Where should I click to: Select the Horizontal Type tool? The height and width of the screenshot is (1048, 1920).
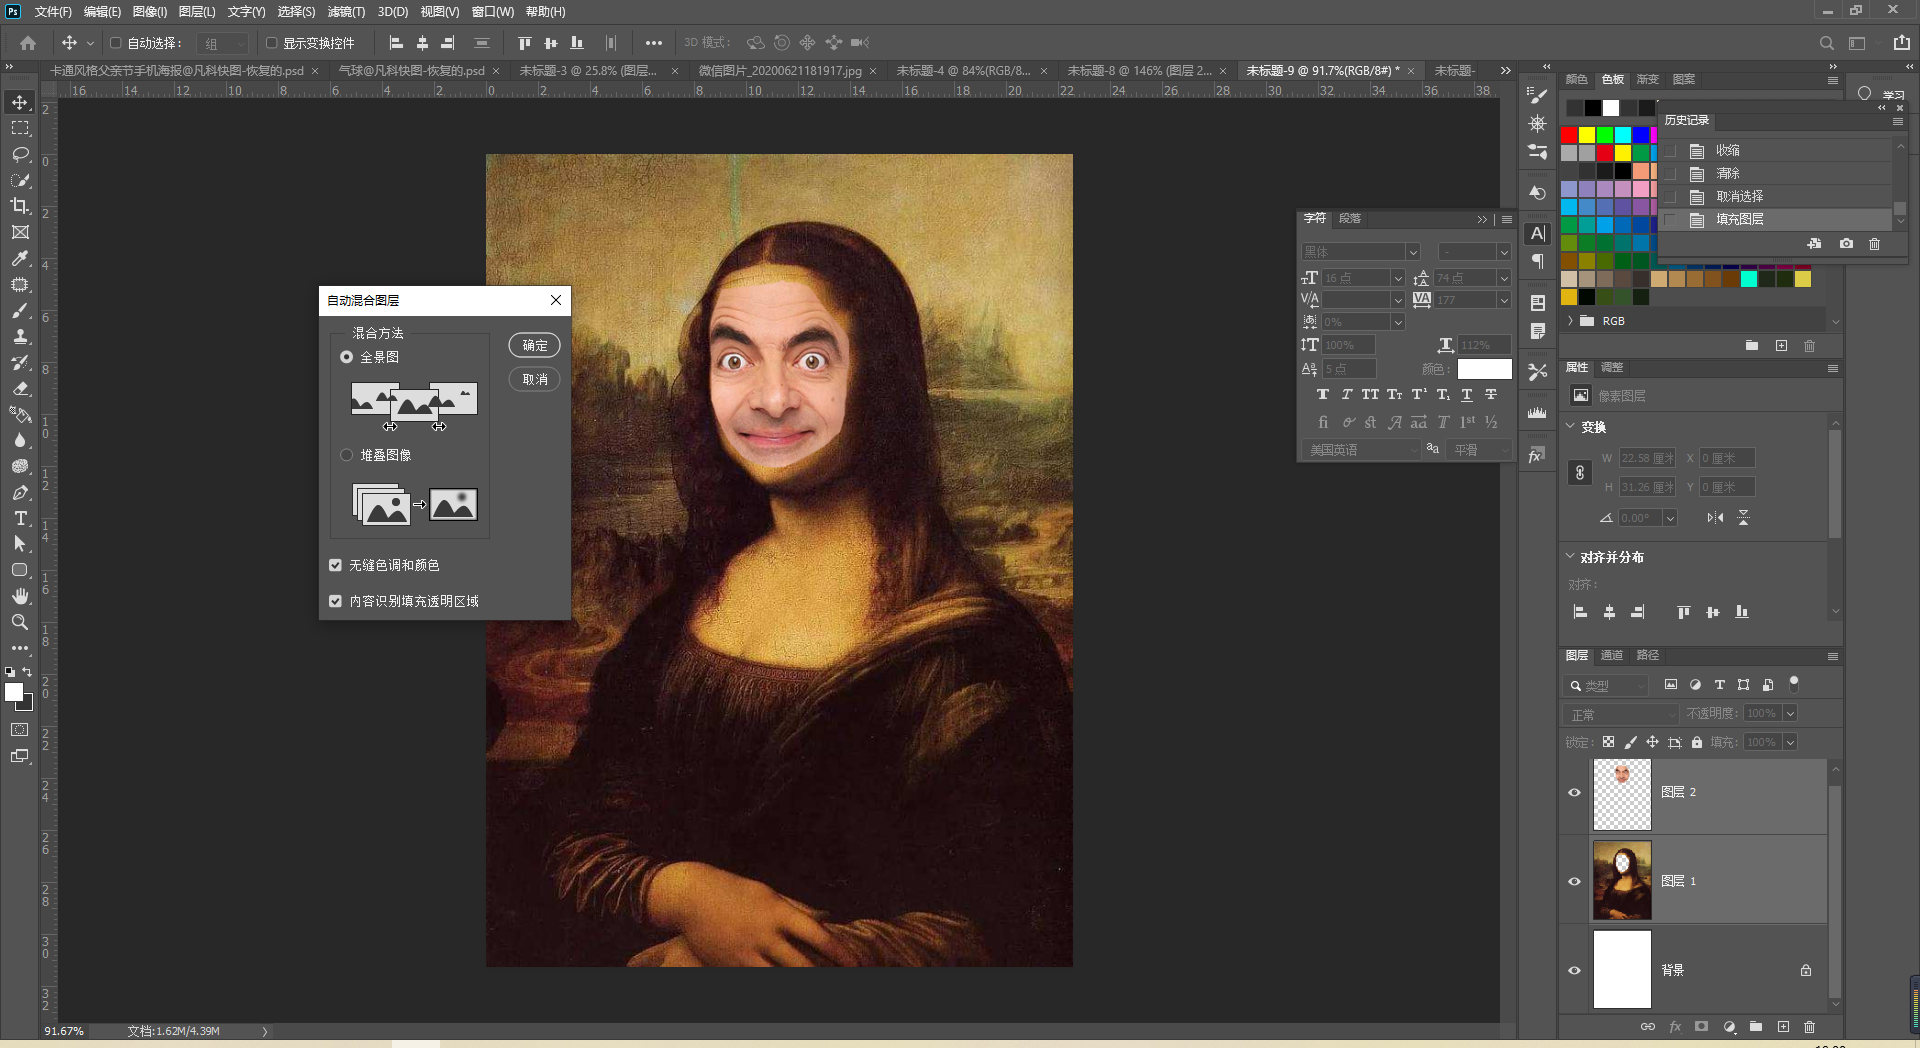pyautogui.click(x=20, y=518)
